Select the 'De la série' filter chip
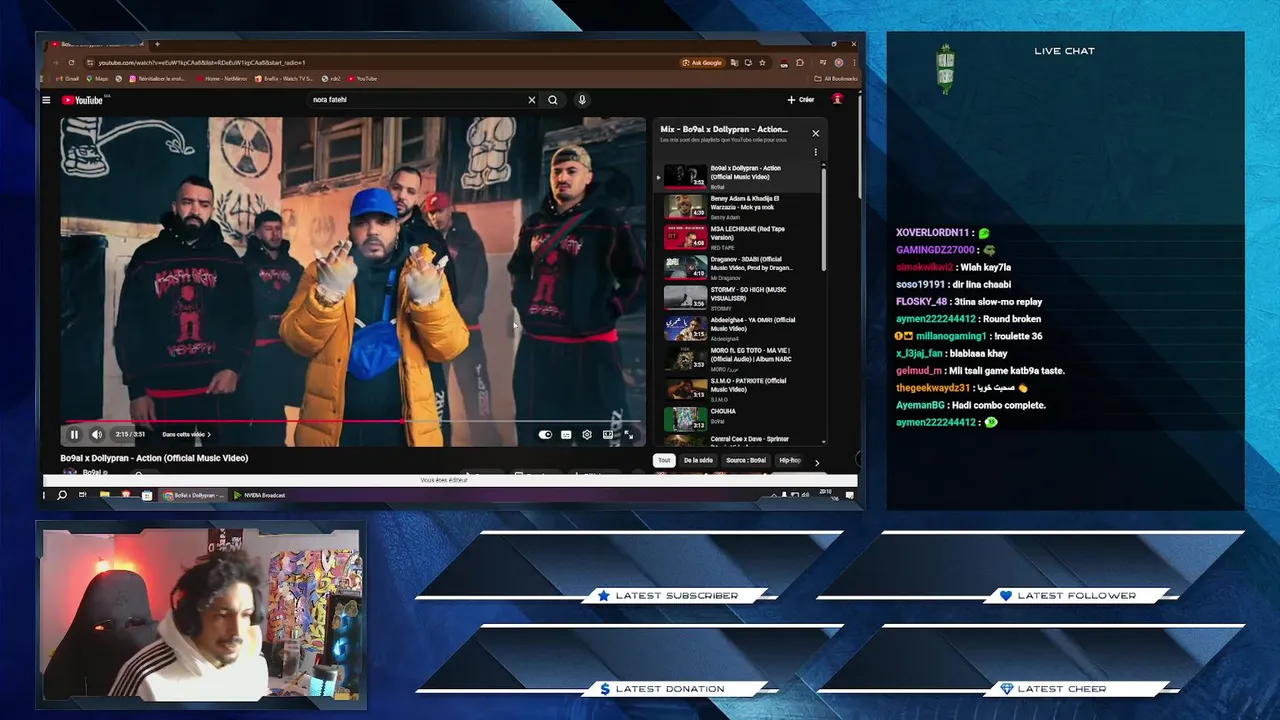 point(698,460)
